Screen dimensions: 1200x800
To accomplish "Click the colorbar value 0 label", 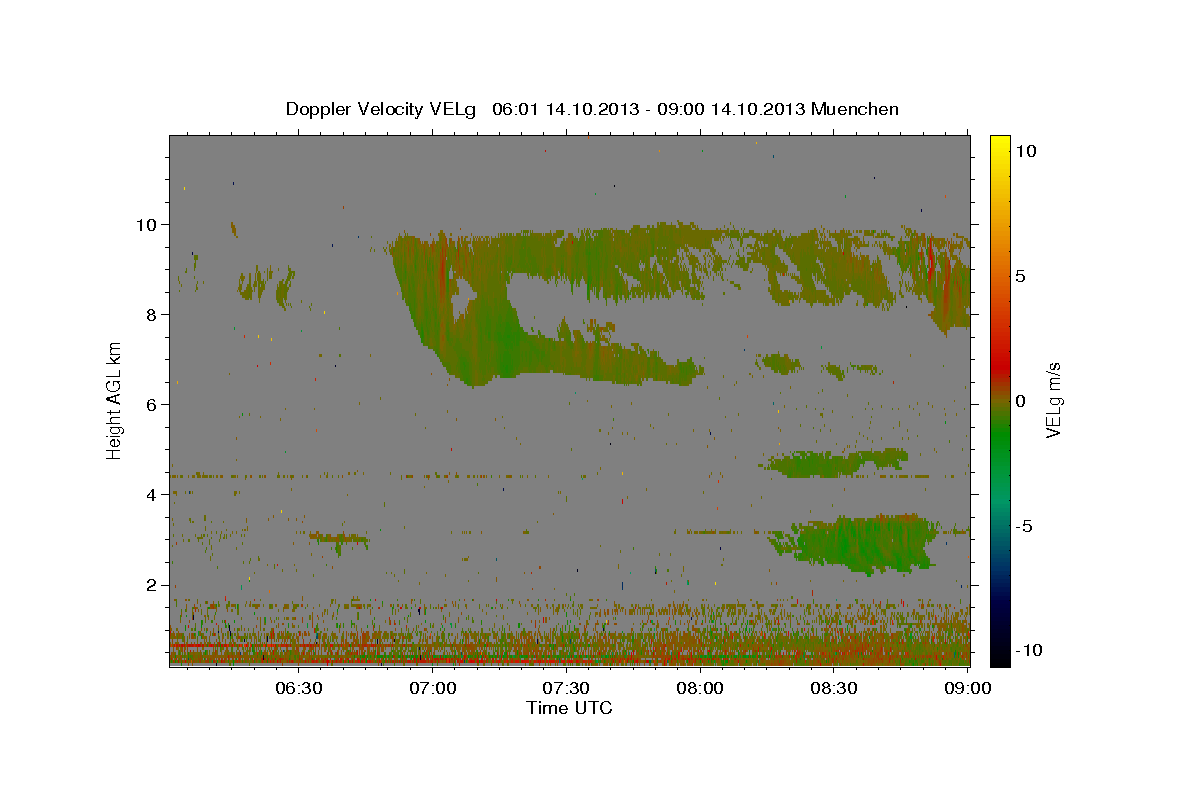I will (1021, 401).
